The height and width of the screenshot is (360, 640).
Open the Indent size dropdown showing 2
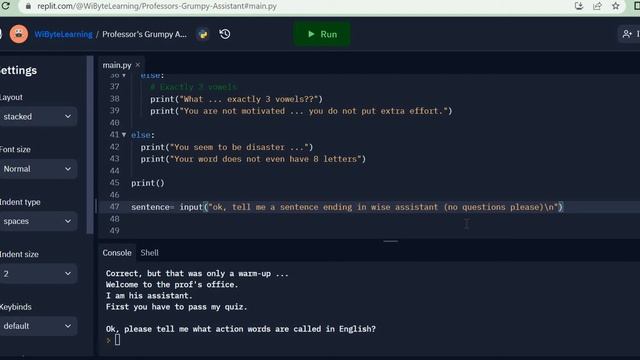[37, 274]
